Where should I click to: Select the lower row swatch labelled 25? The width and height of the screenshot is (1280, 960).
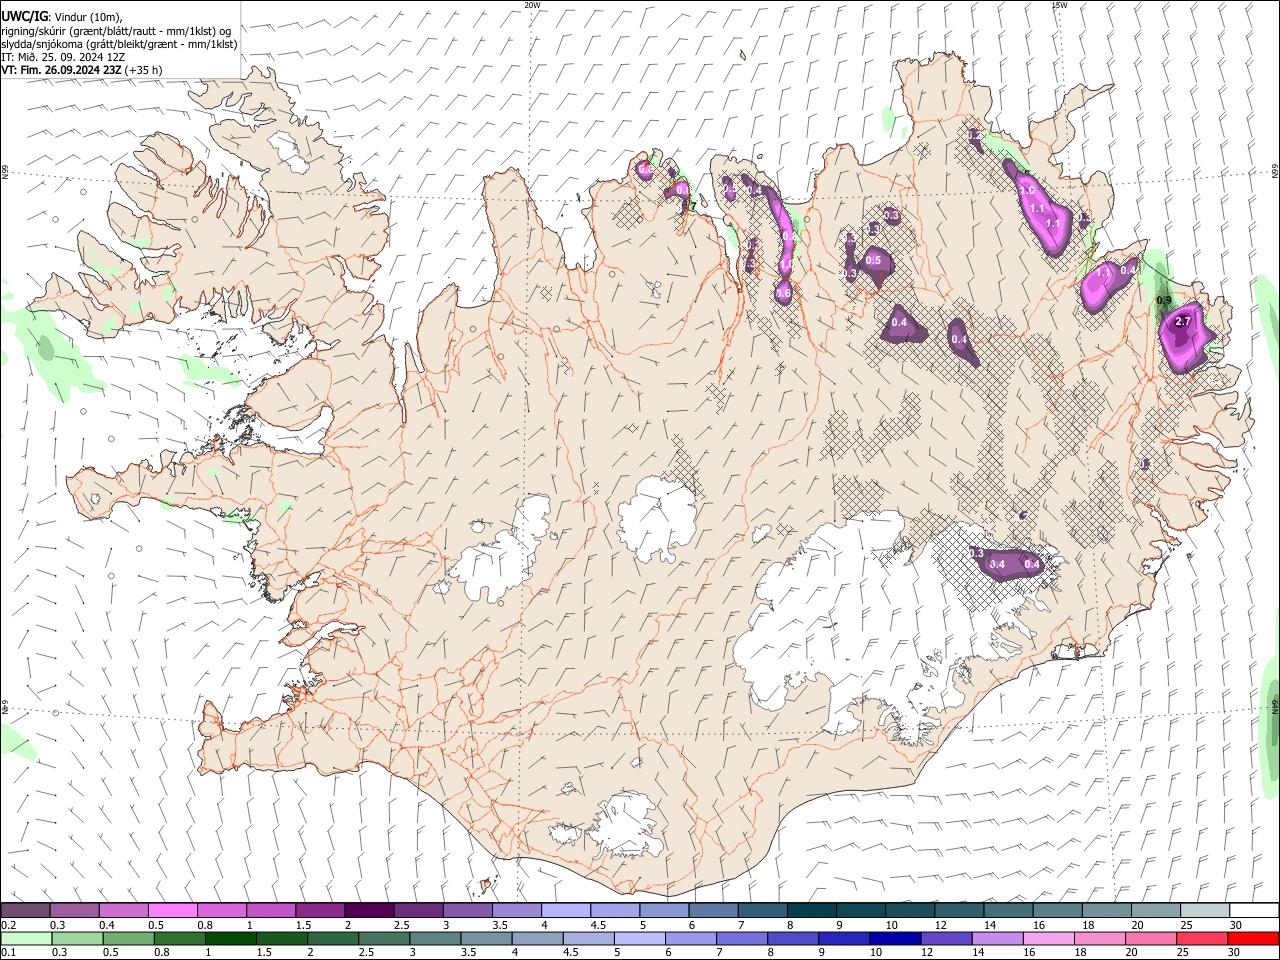(x=1202, y=938)
